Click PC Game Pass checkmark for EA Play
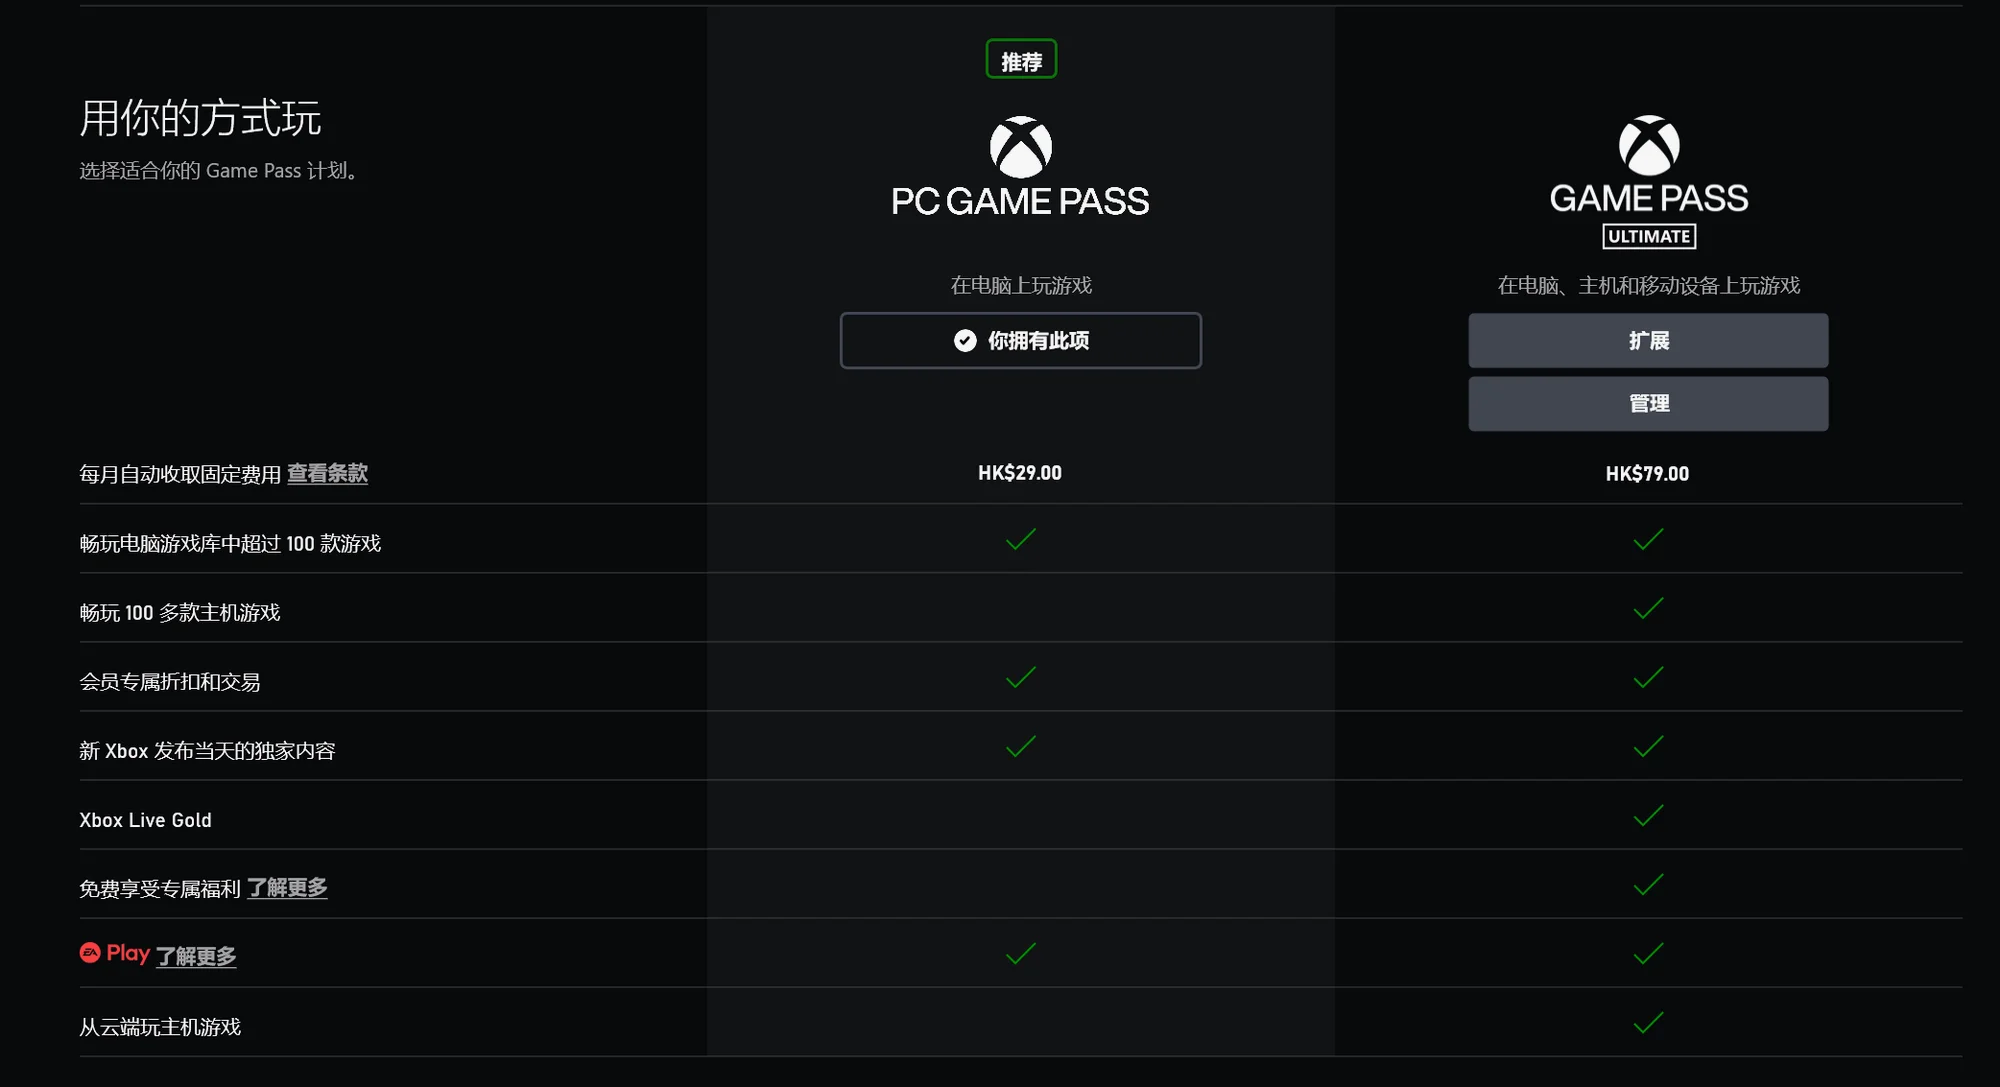 (1020, 953)
